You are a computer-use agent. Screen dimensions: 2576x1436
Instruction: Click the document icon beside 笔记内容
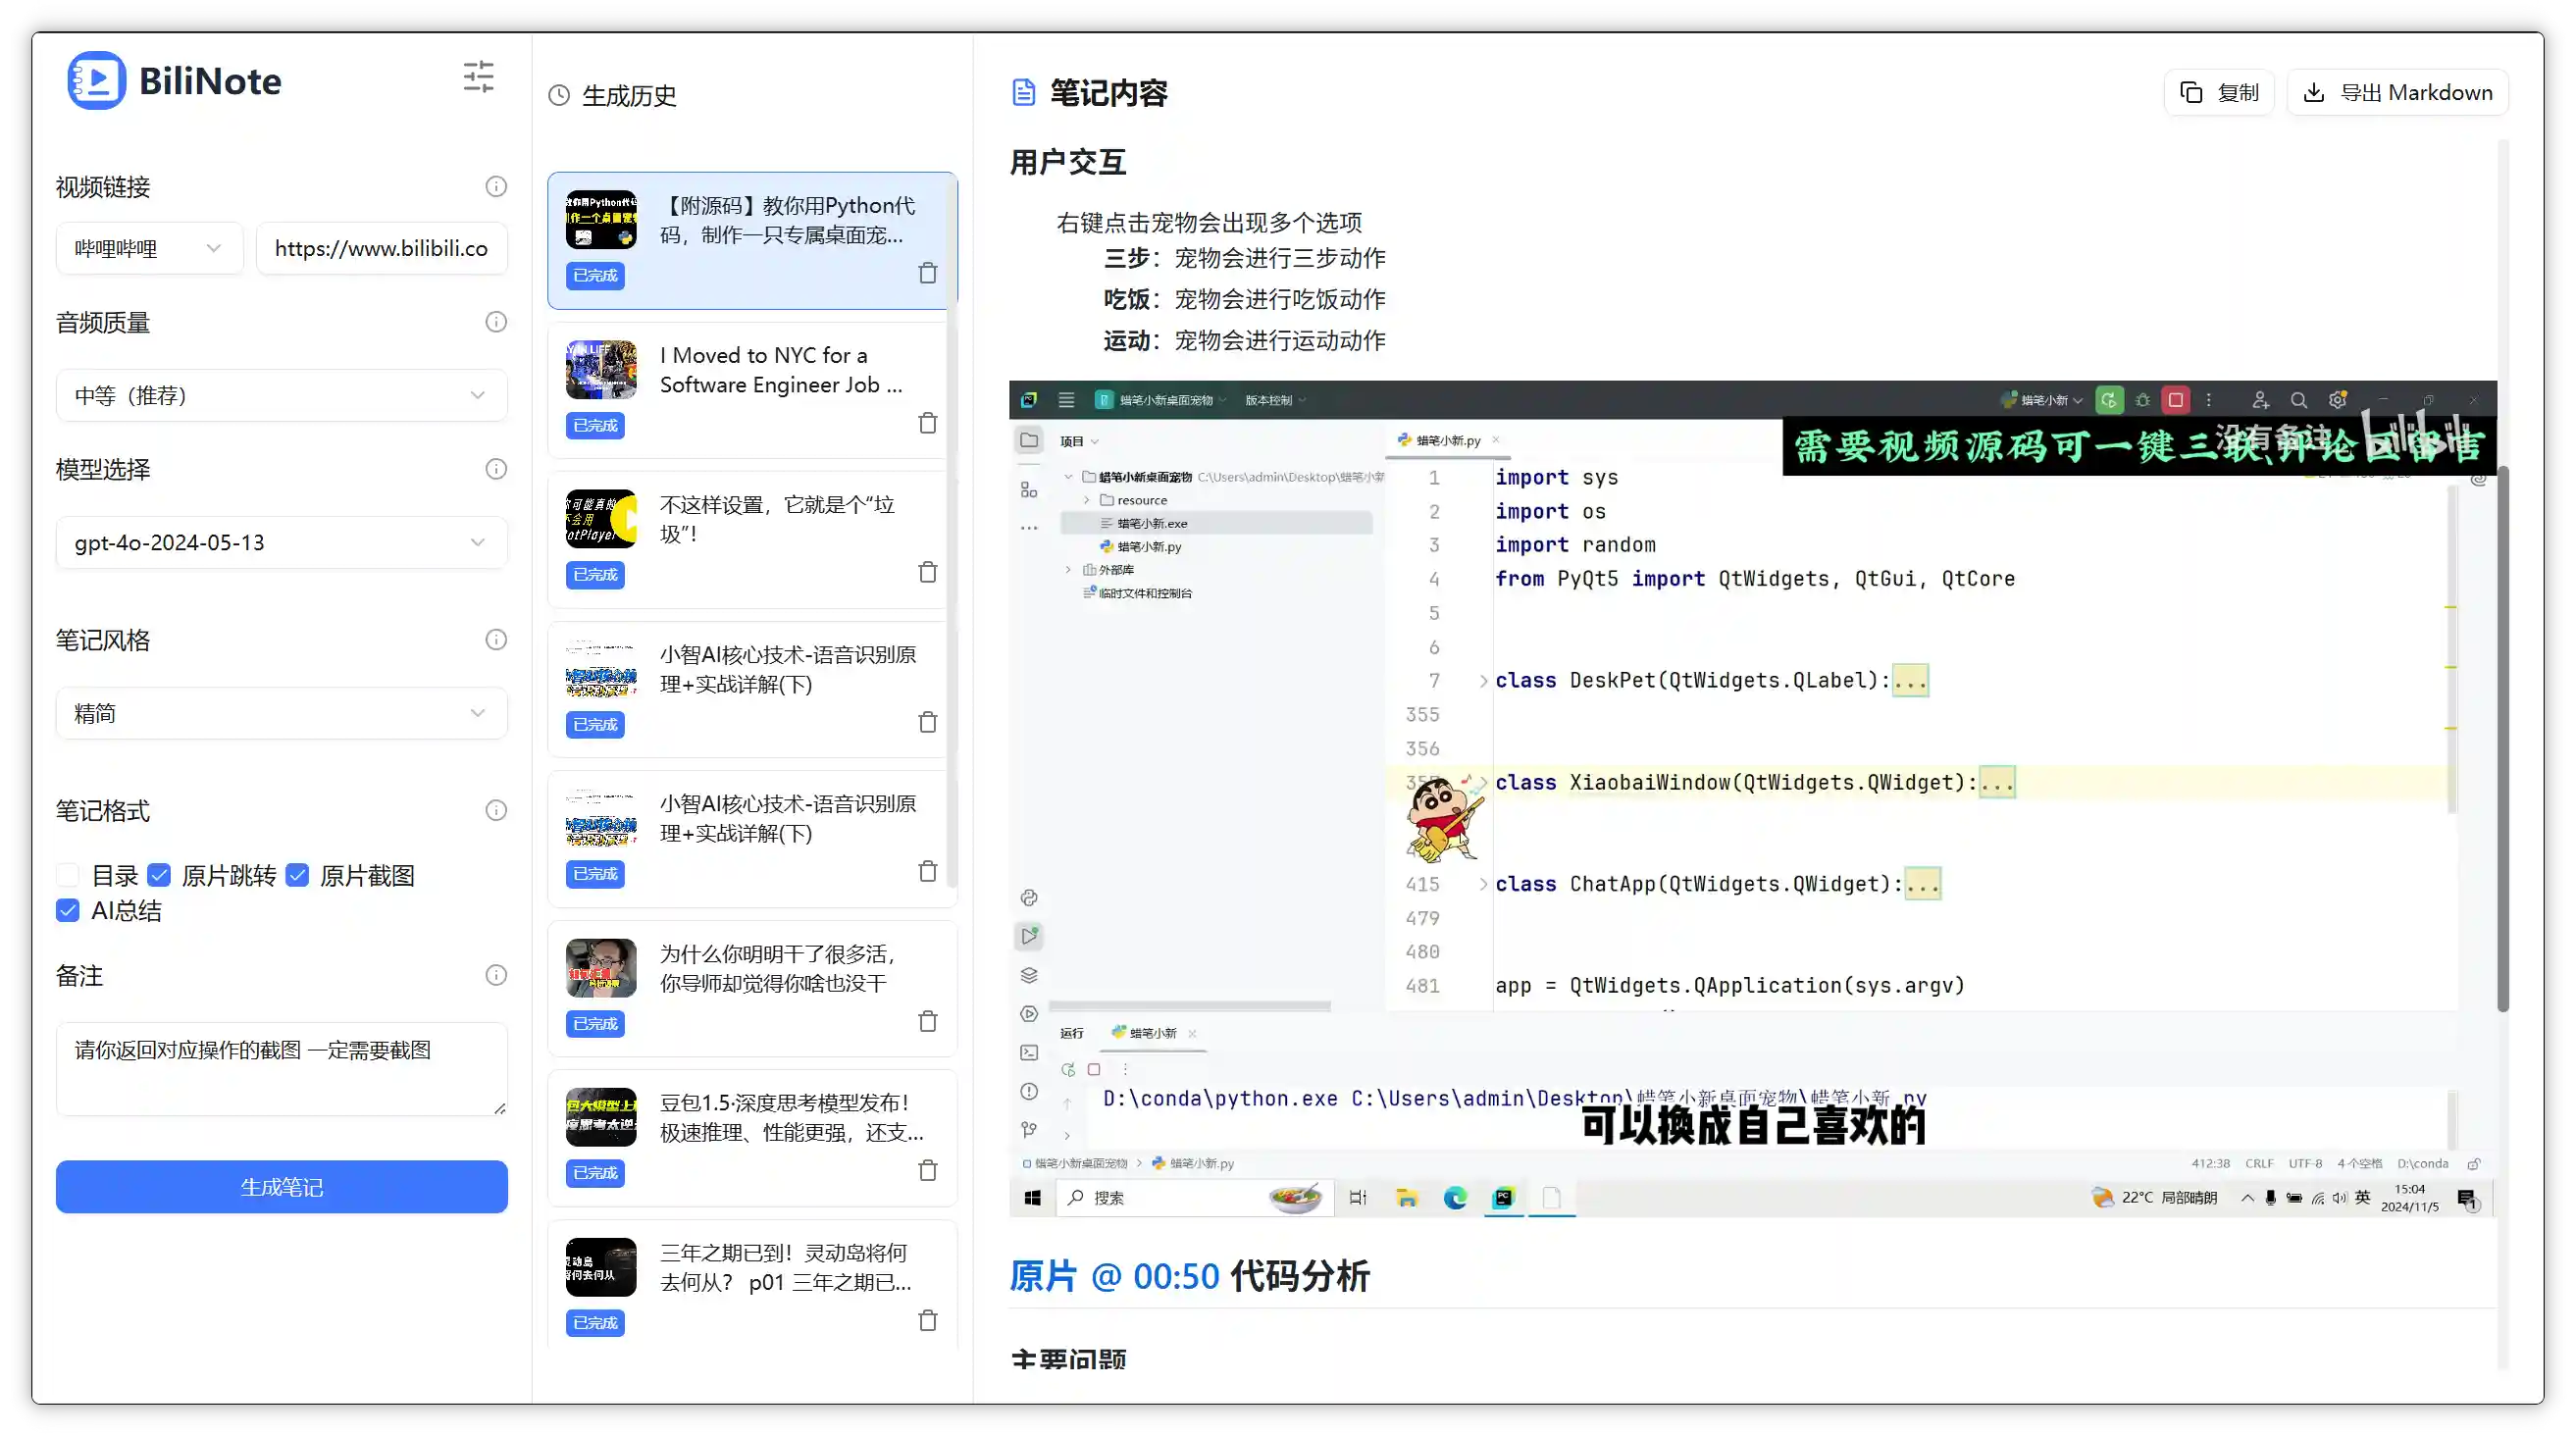[1022, 92]
